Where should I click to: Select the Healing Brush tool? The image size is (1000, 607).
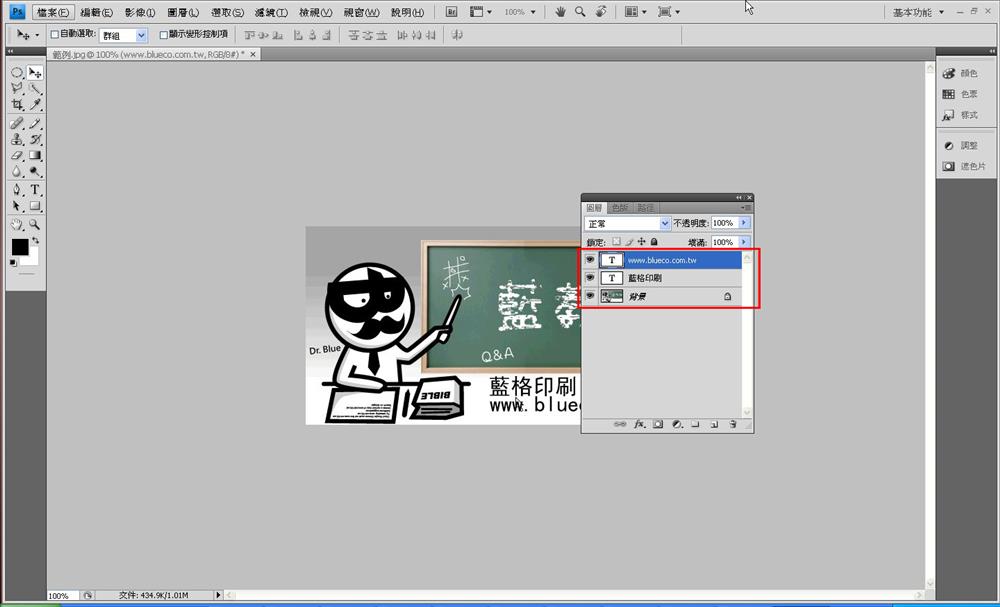17,124
